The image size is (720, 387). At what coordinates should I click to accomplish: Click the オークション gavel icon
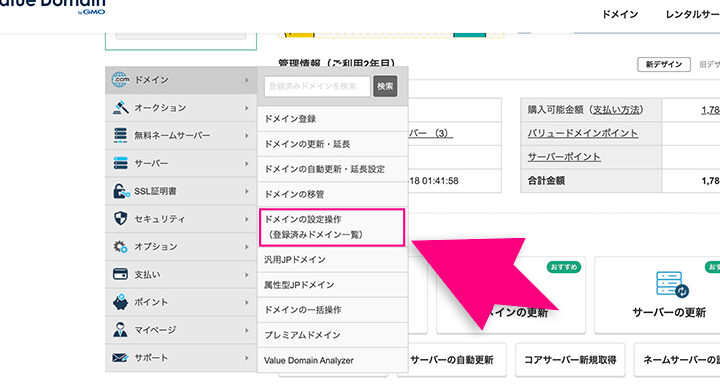click(120, 107)
